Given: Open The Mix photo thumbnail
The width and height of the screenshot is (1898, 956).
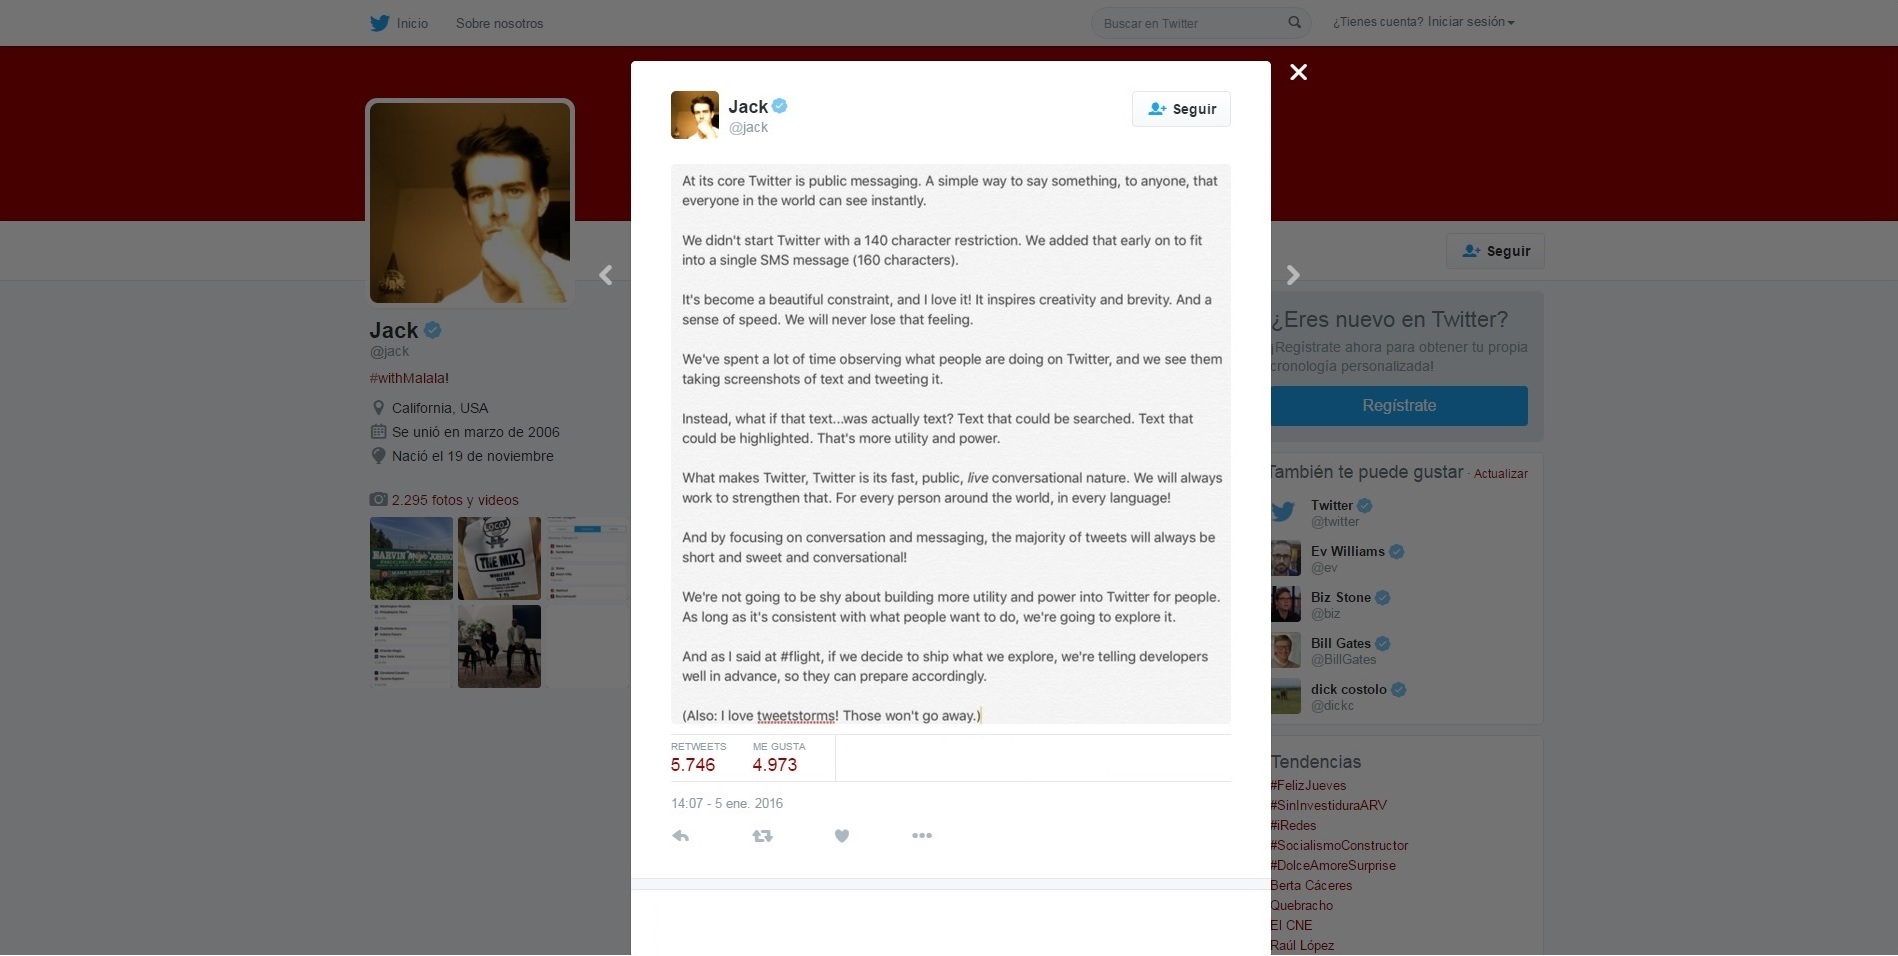Looking at the screenshot, I should coord(499,558).
